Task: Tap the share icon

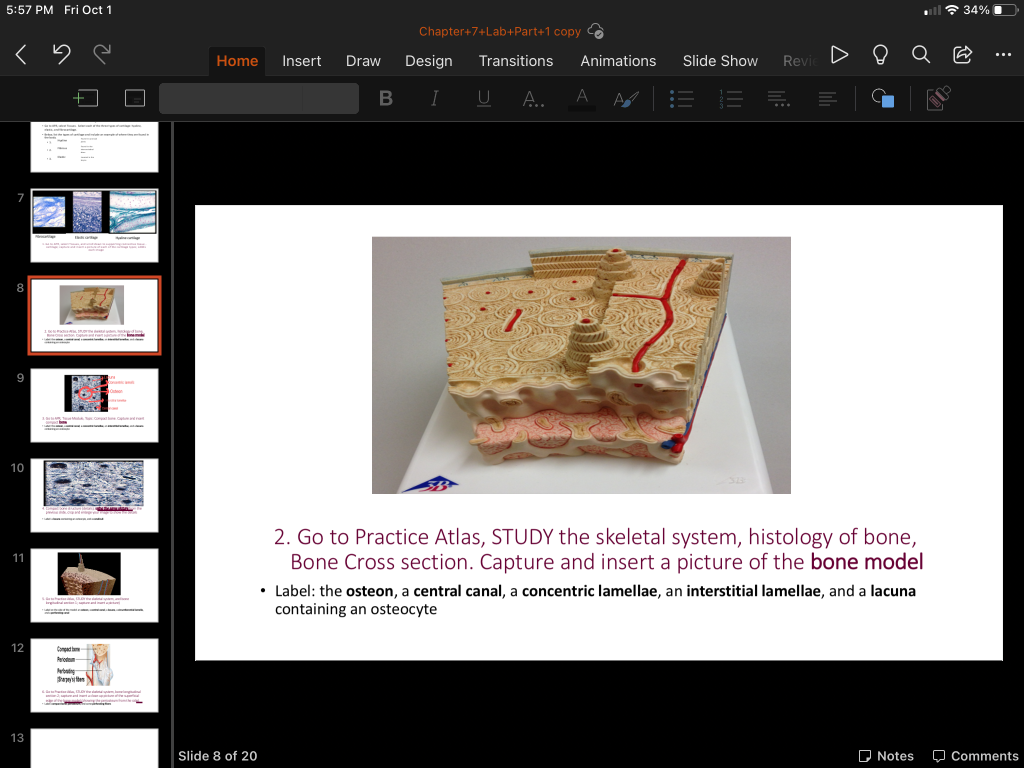Action: [962, 55]
